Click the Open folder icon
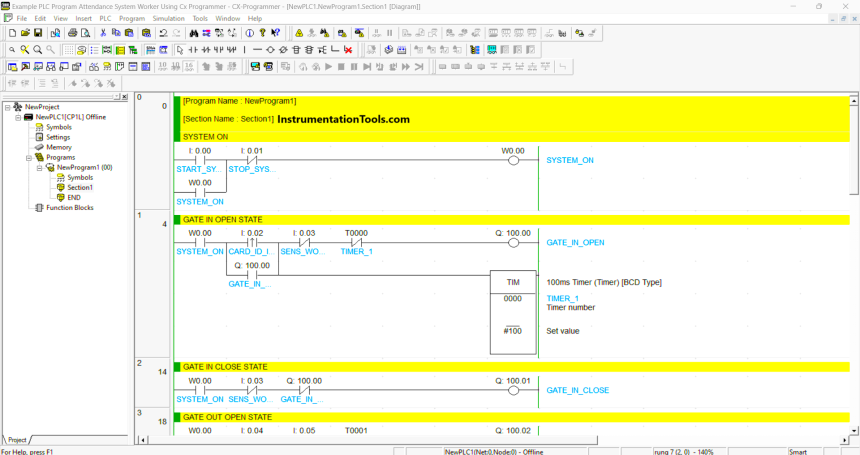 click(x=25, y=33)
